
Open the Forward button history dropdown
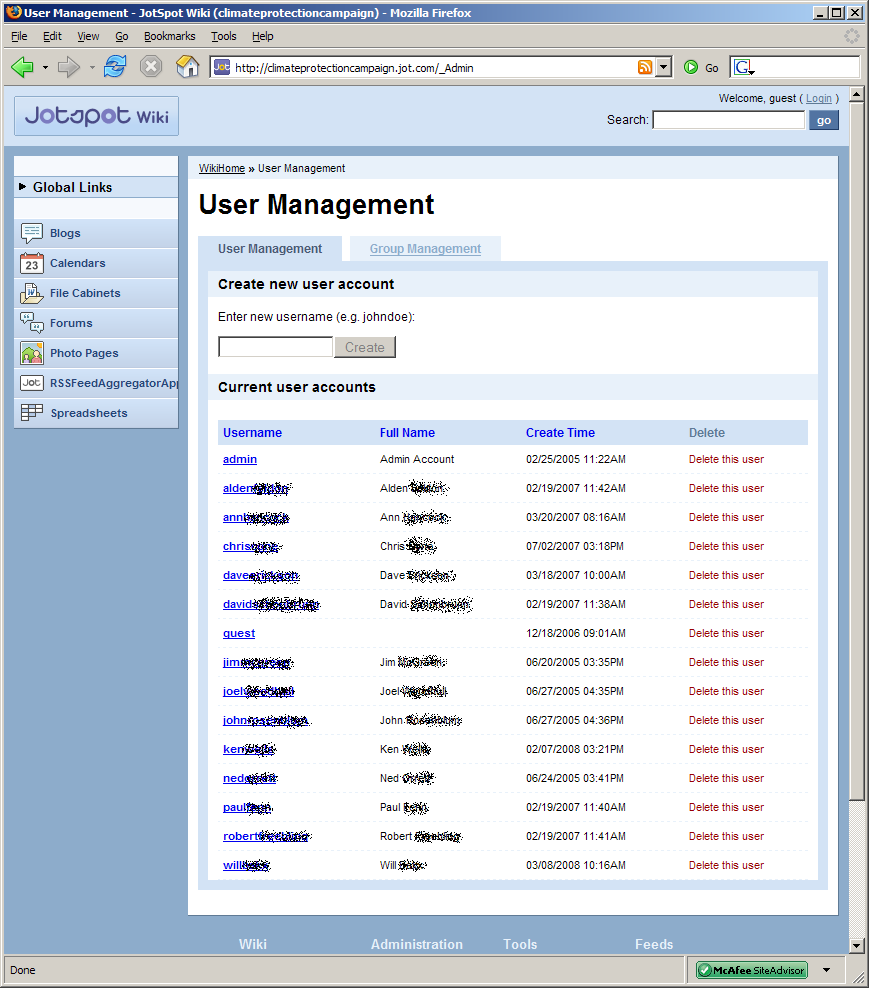(x=92, y=67)
